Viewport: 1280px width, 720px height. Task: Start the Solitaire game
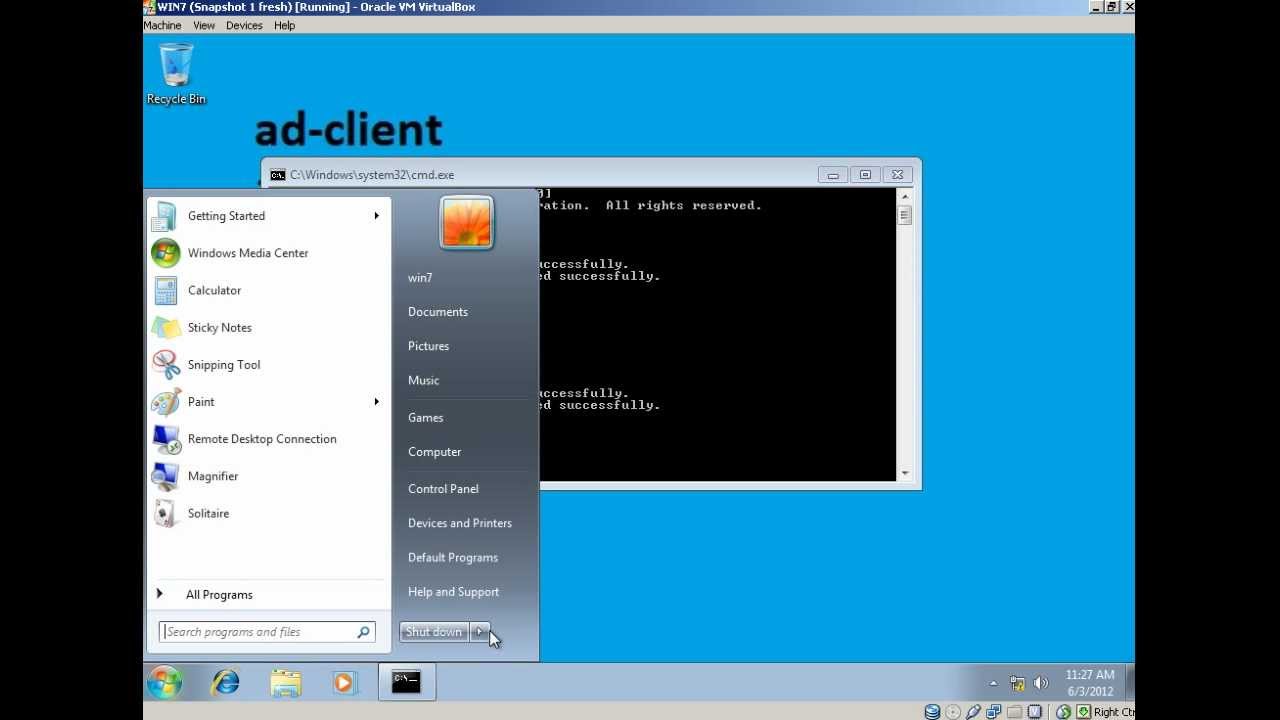267,513
